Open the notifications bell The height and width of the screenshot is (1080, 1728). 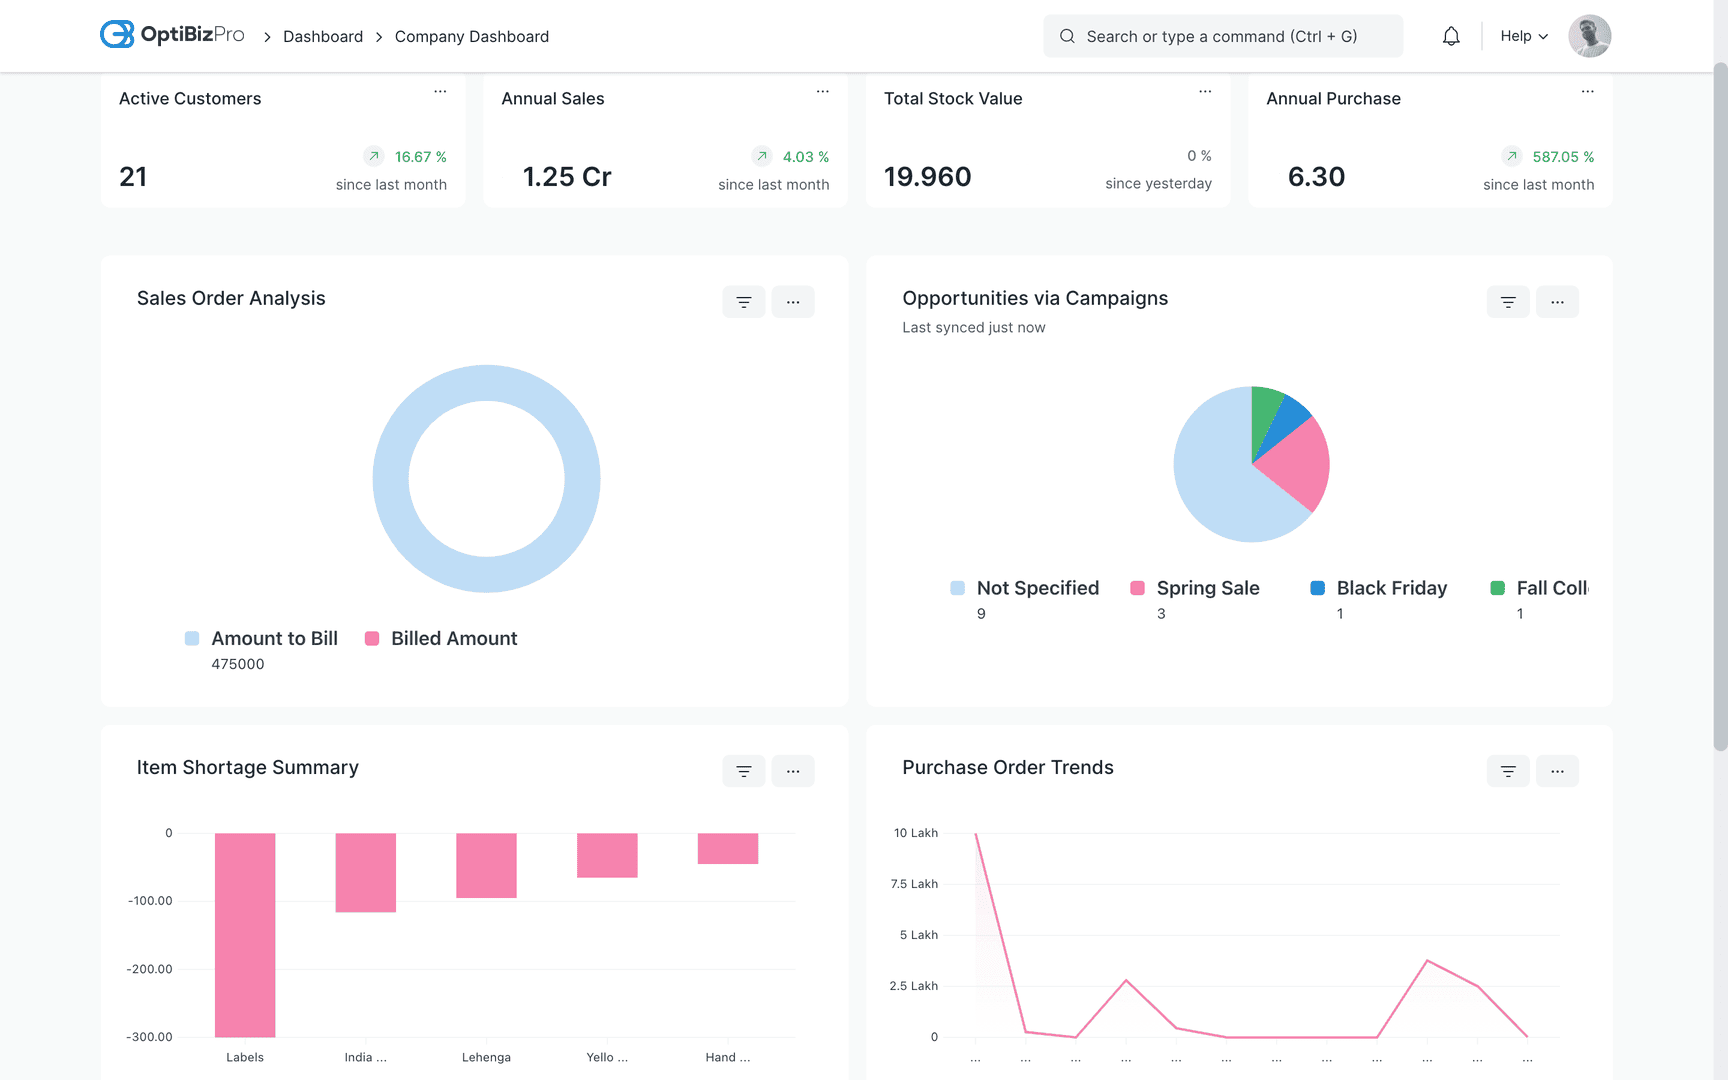click(x=1451, y=35)
